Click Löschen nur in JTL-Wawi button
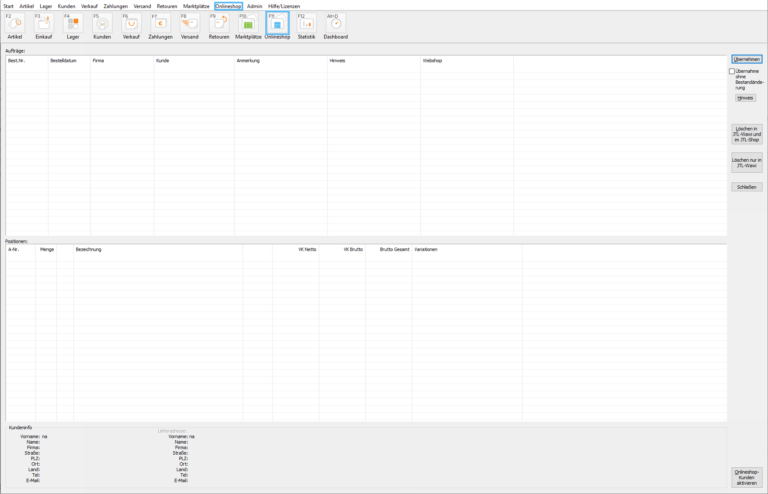Image resolution: width=768 pixels, height=494 pixels. tap(747, 162)
